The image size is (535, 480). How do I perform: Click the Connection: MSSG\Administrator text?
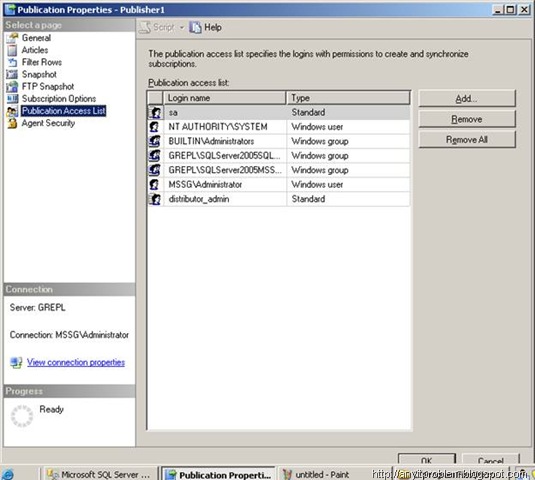[69, 335]
